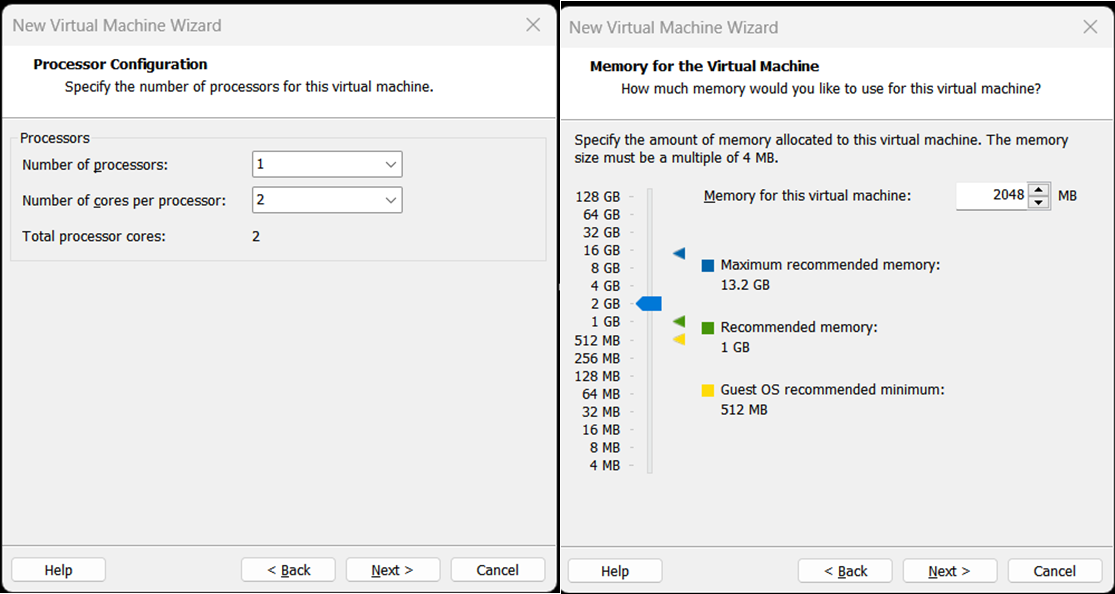Close the Processor Configuration wizard window
The height and width of the screenshot is (594, 1115).
[x=533, y=25]
